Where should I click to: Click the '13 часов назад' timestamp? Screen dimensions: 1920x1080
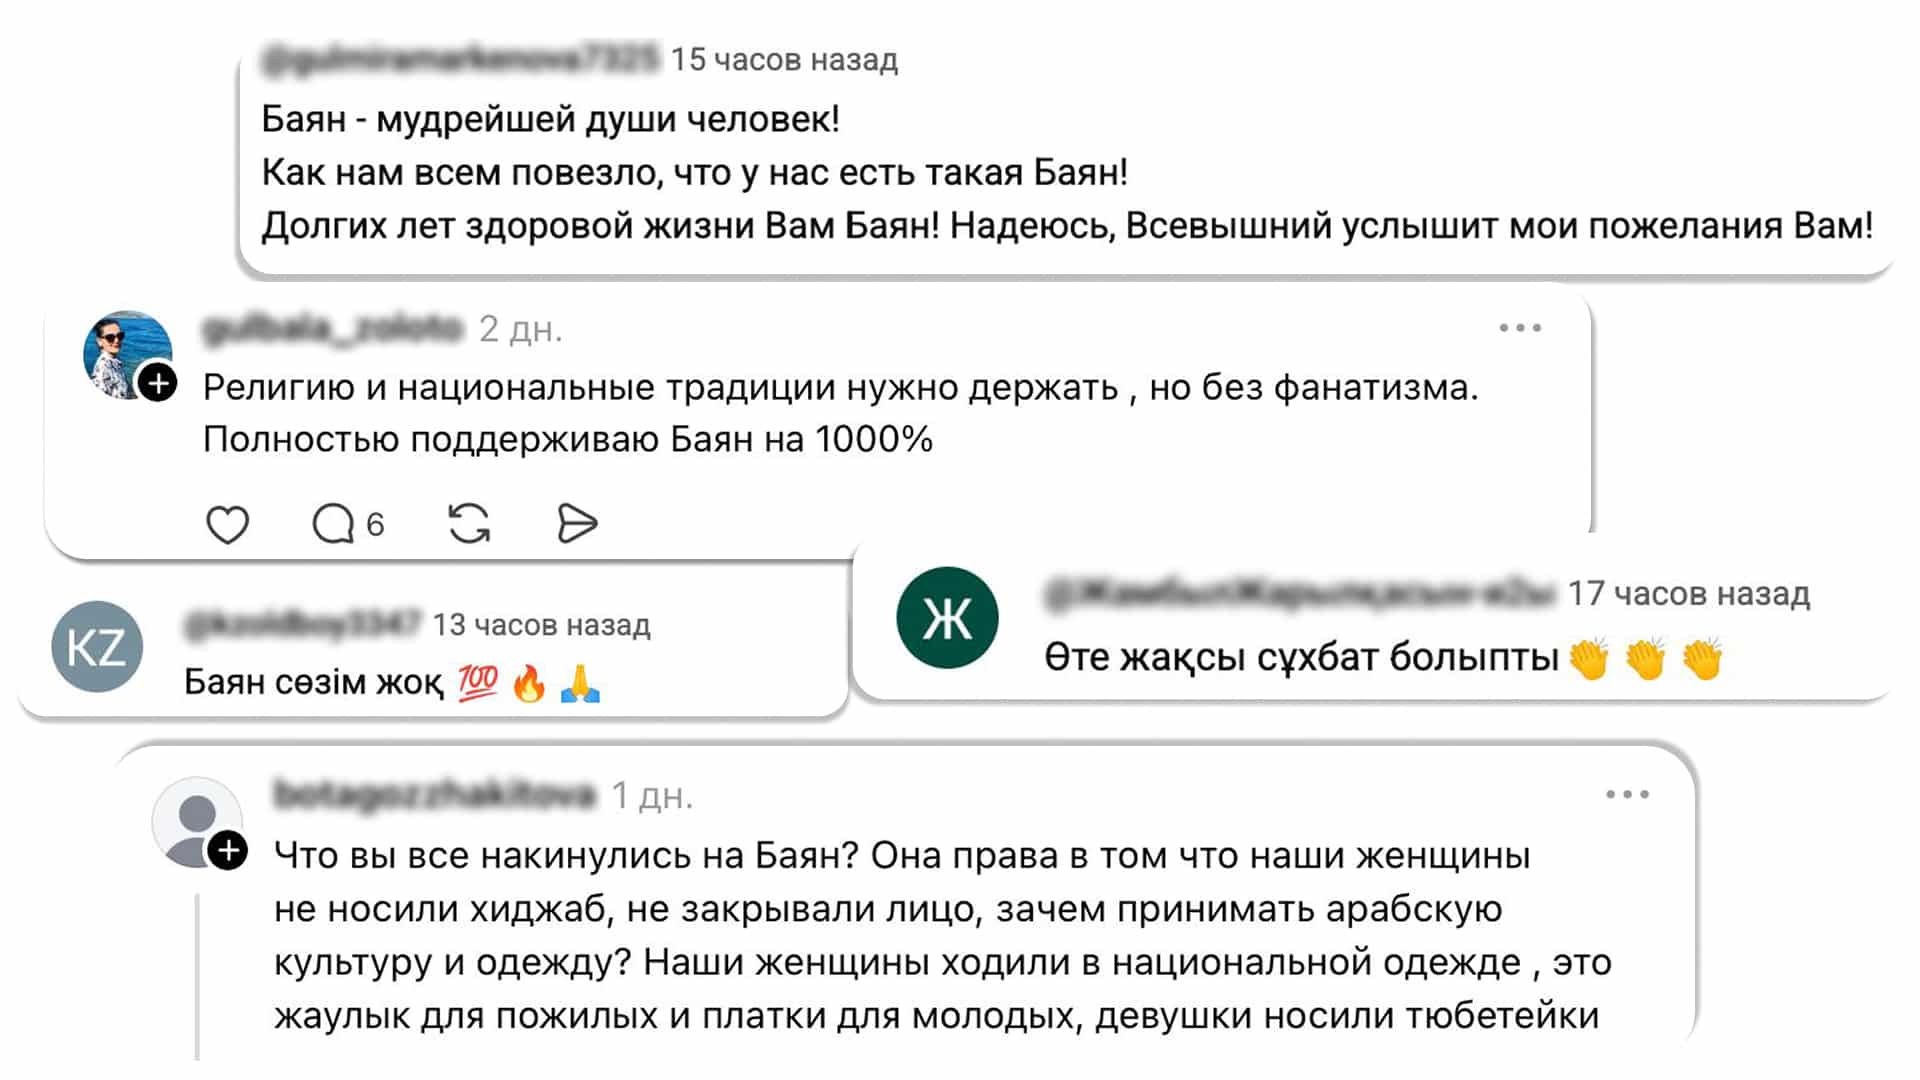click(x=541, y=625)
